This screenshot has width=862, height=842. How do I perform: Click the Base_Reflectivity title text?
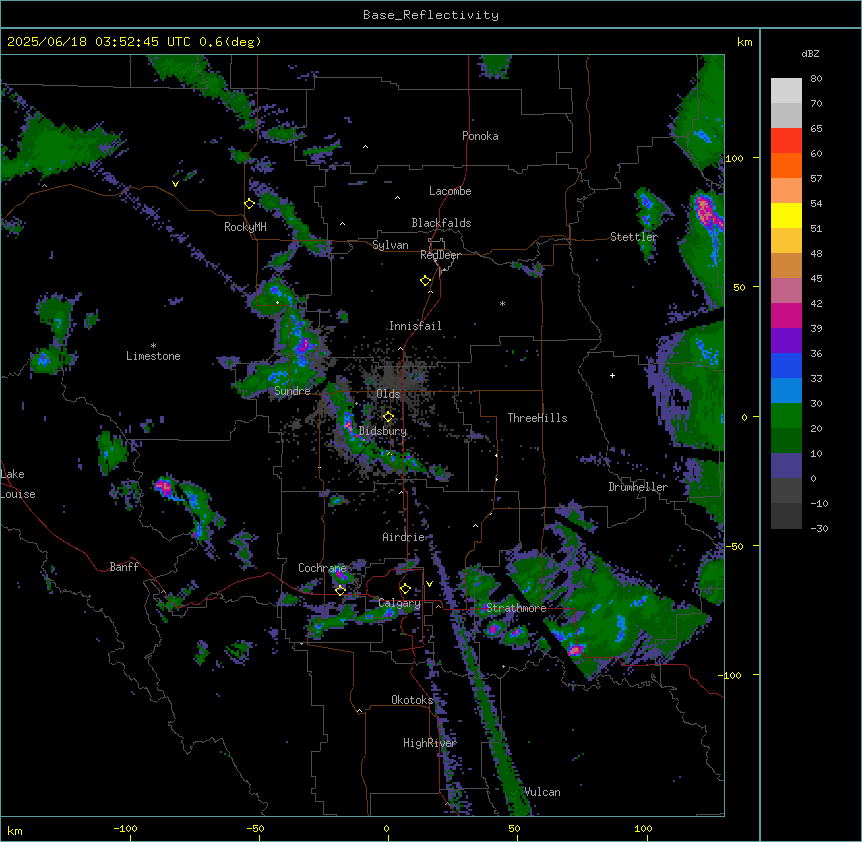[431, 15]
